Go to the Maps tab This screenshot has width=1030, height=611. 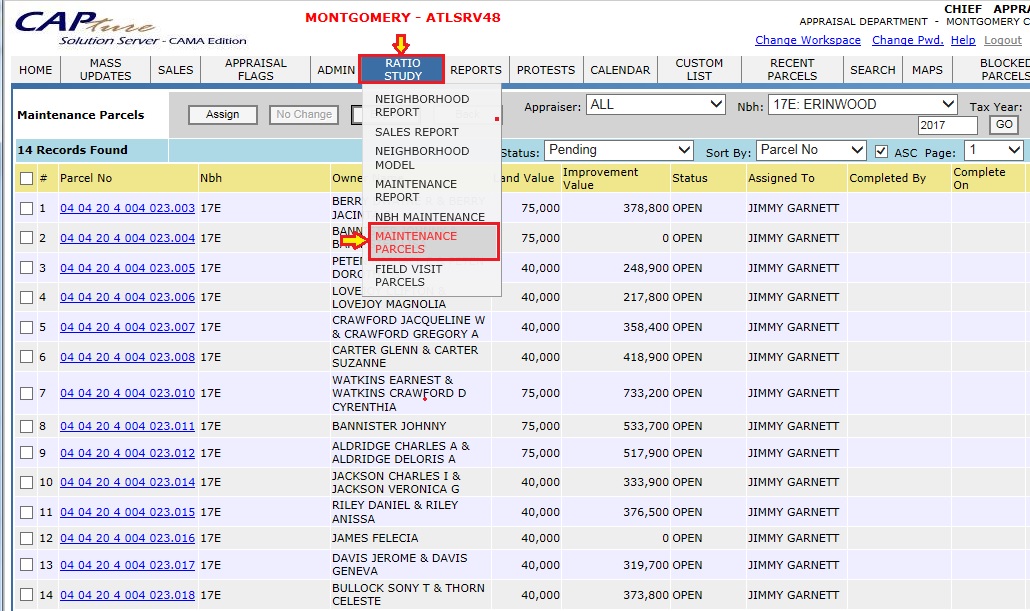click(x=927, y=70)
